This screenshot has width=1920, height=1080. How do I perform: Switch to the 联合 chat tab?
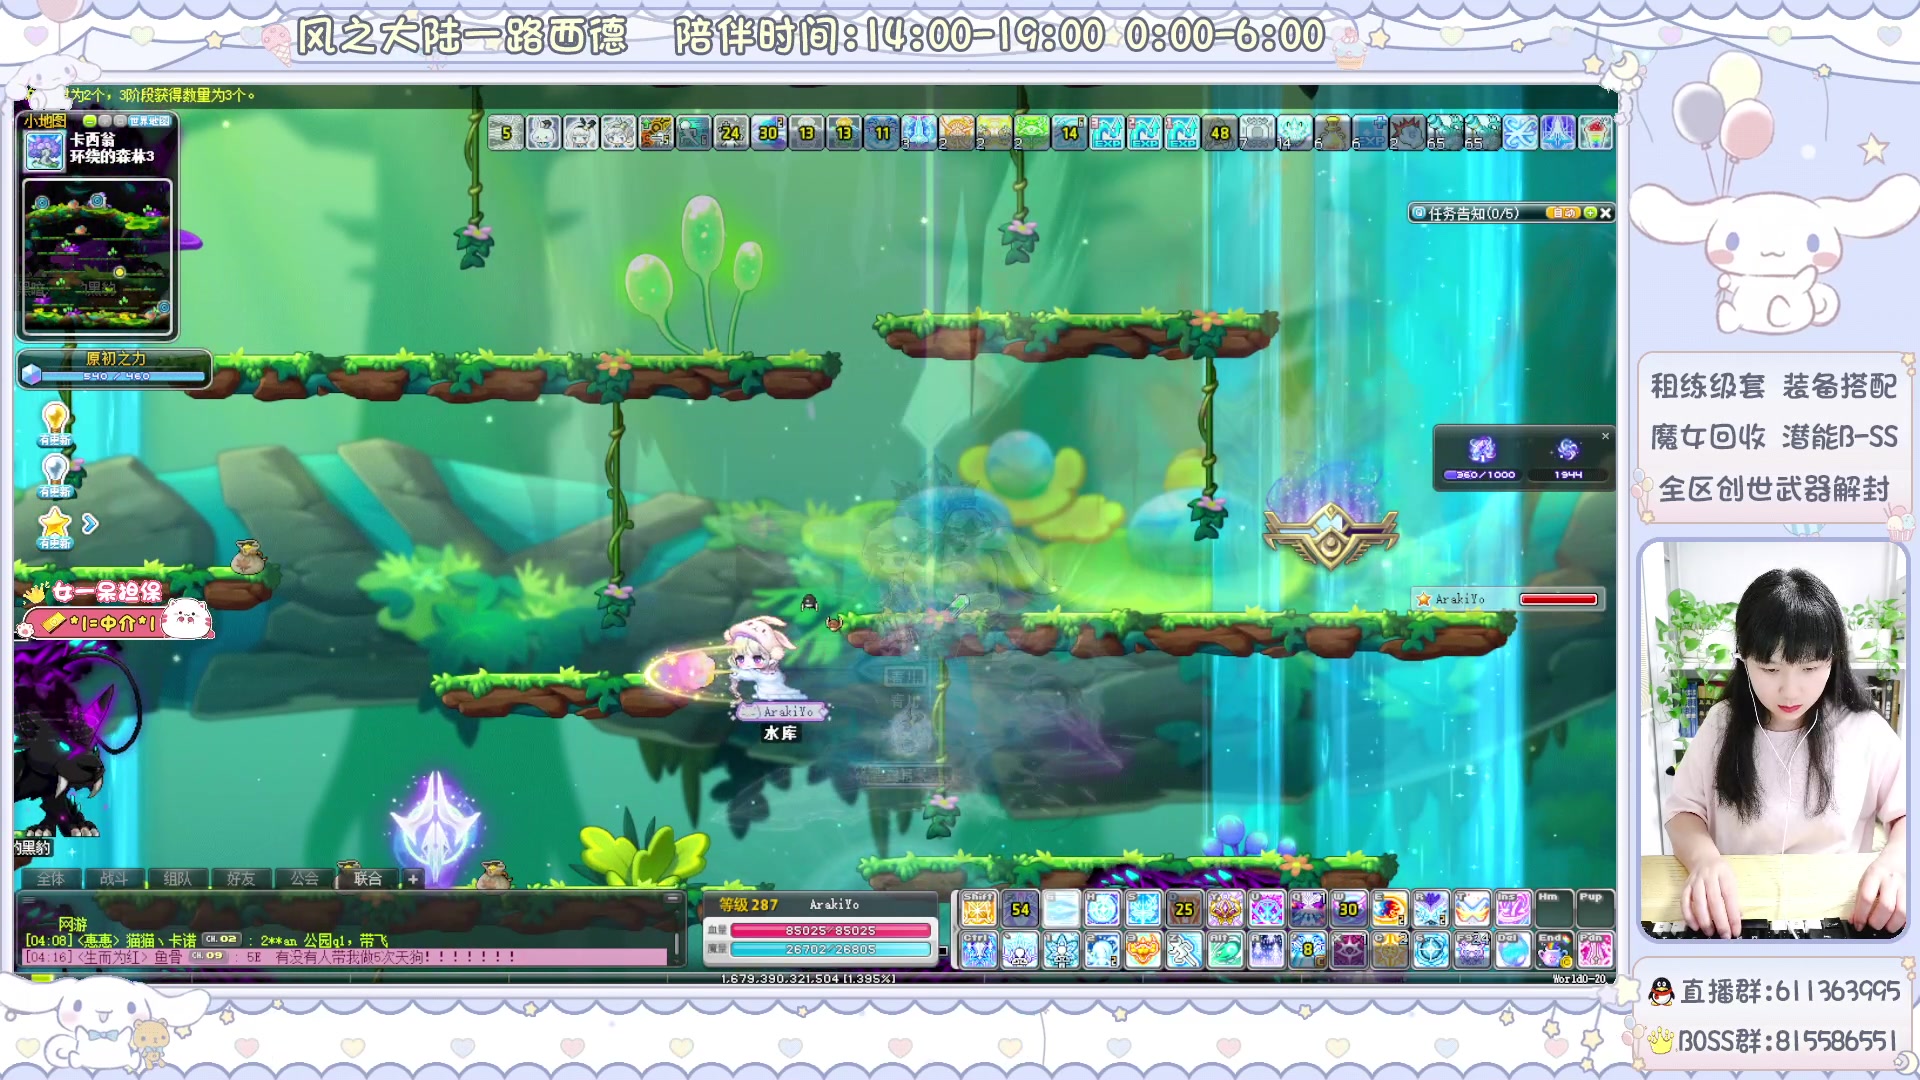tap(368, 878)
